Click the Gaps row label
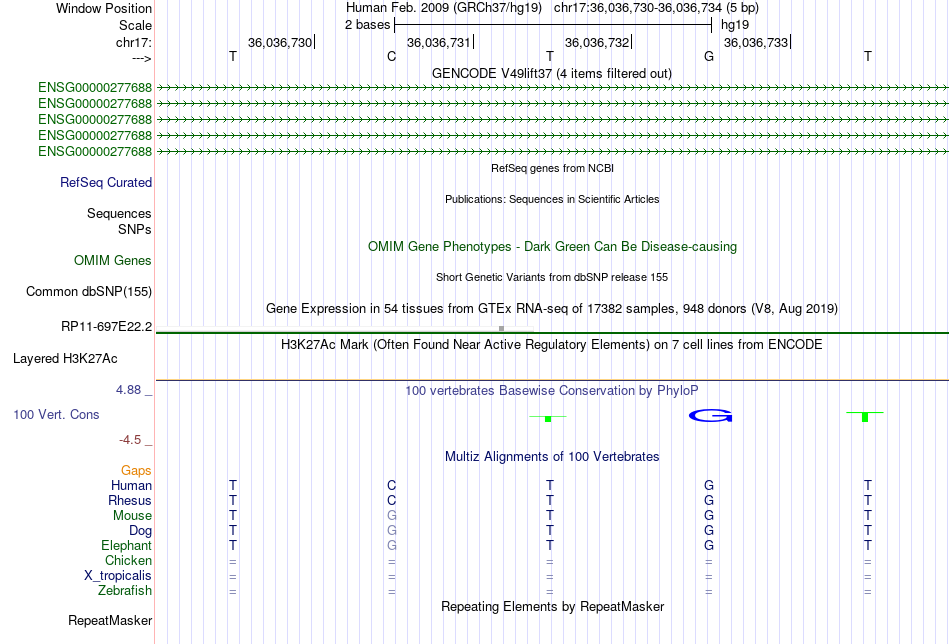Screen dimensions: 950x644 [x=136, y=471]
